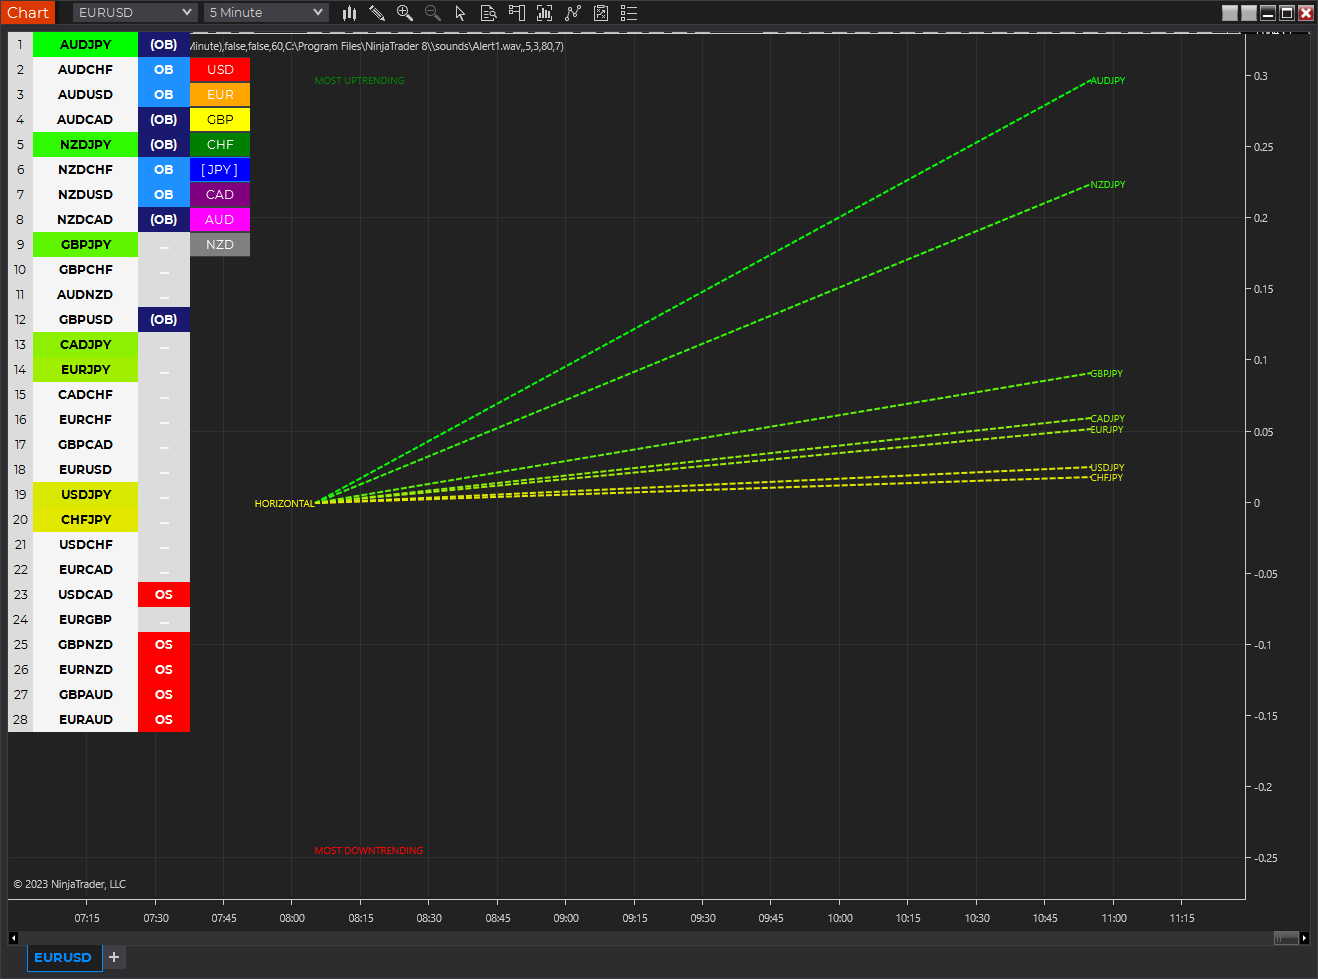Click the scrollbar left arrow
This screenshot has height=979, width=1318.
(13, 938)
